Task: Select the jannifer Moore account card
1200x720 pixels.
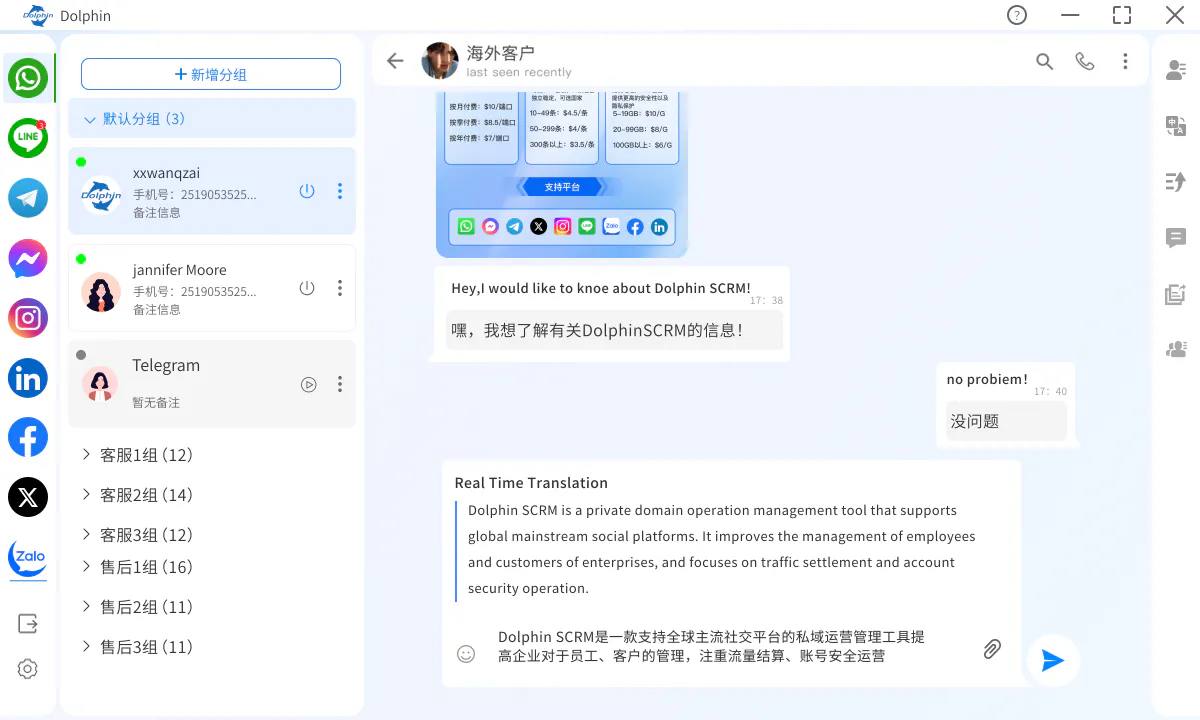Action: [x=212, y=288]
